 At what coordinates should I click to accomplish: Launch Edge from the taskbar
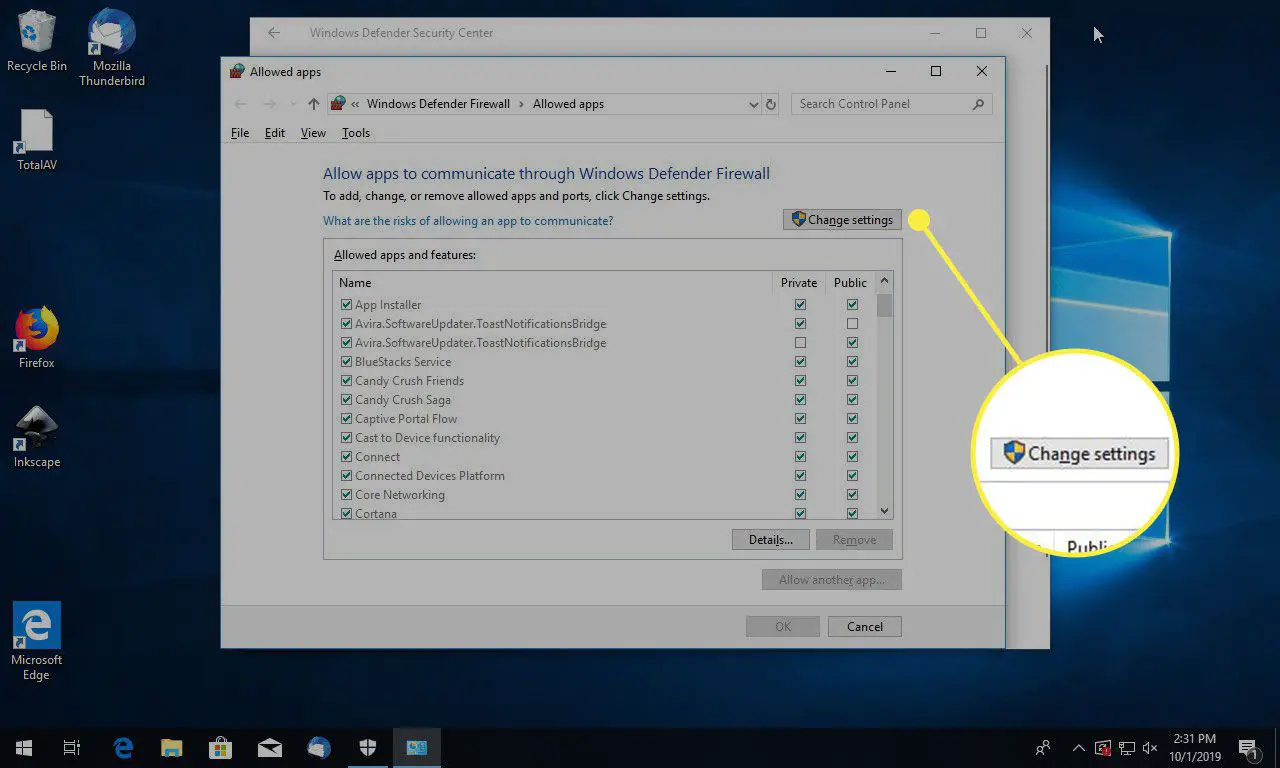coord(123,747)
